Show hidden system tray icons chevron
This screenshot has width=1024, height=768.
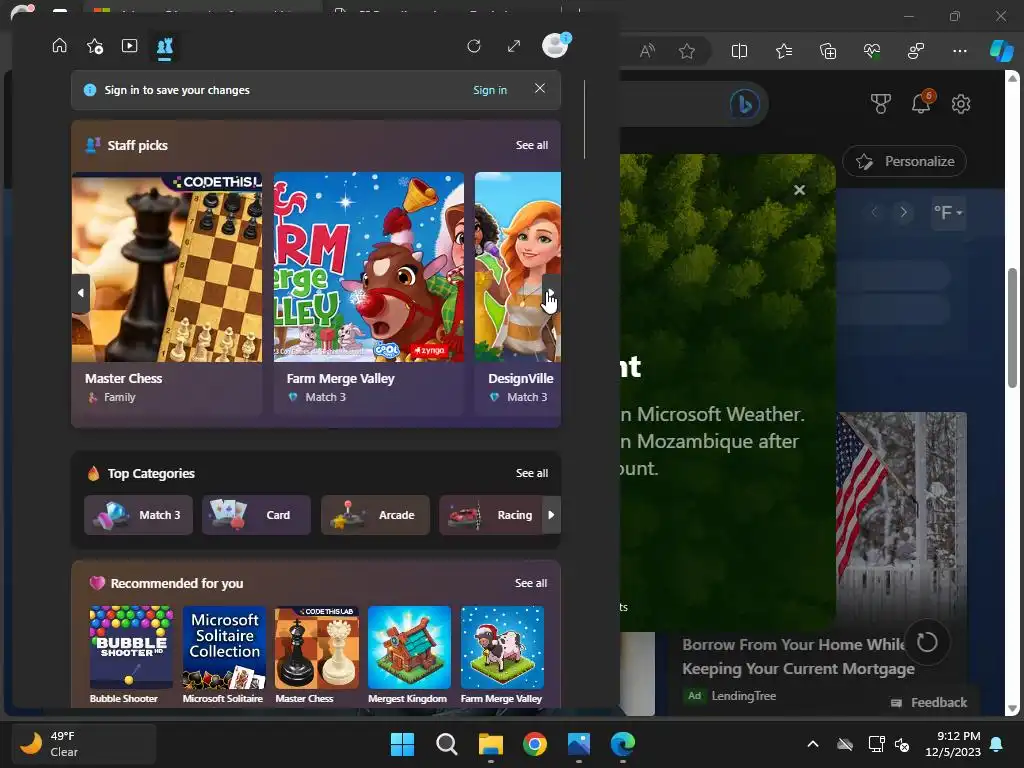tap(813, 744)
